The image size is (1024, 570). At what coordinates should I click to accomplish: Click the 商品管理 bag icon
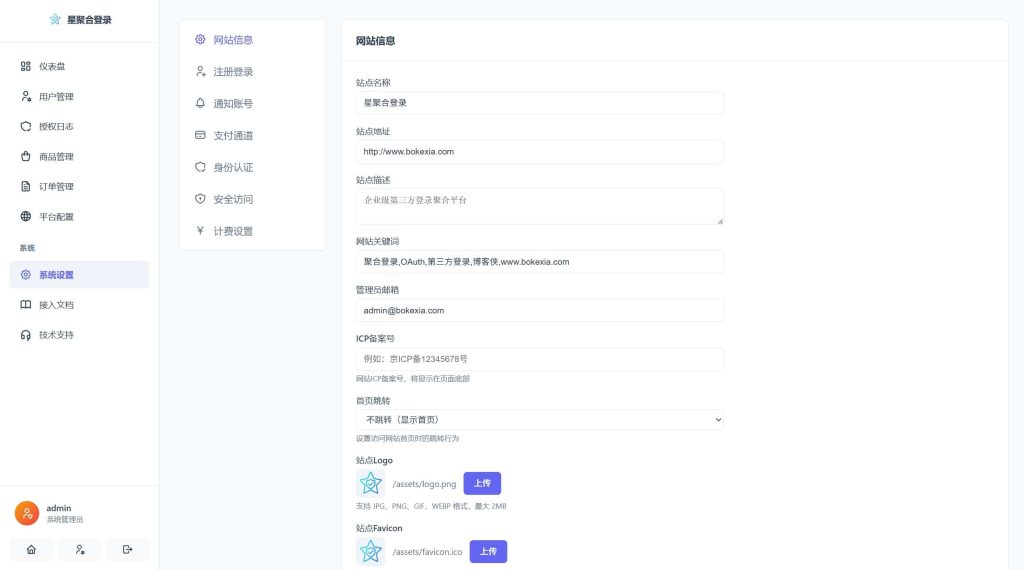[x=25, y=156]
